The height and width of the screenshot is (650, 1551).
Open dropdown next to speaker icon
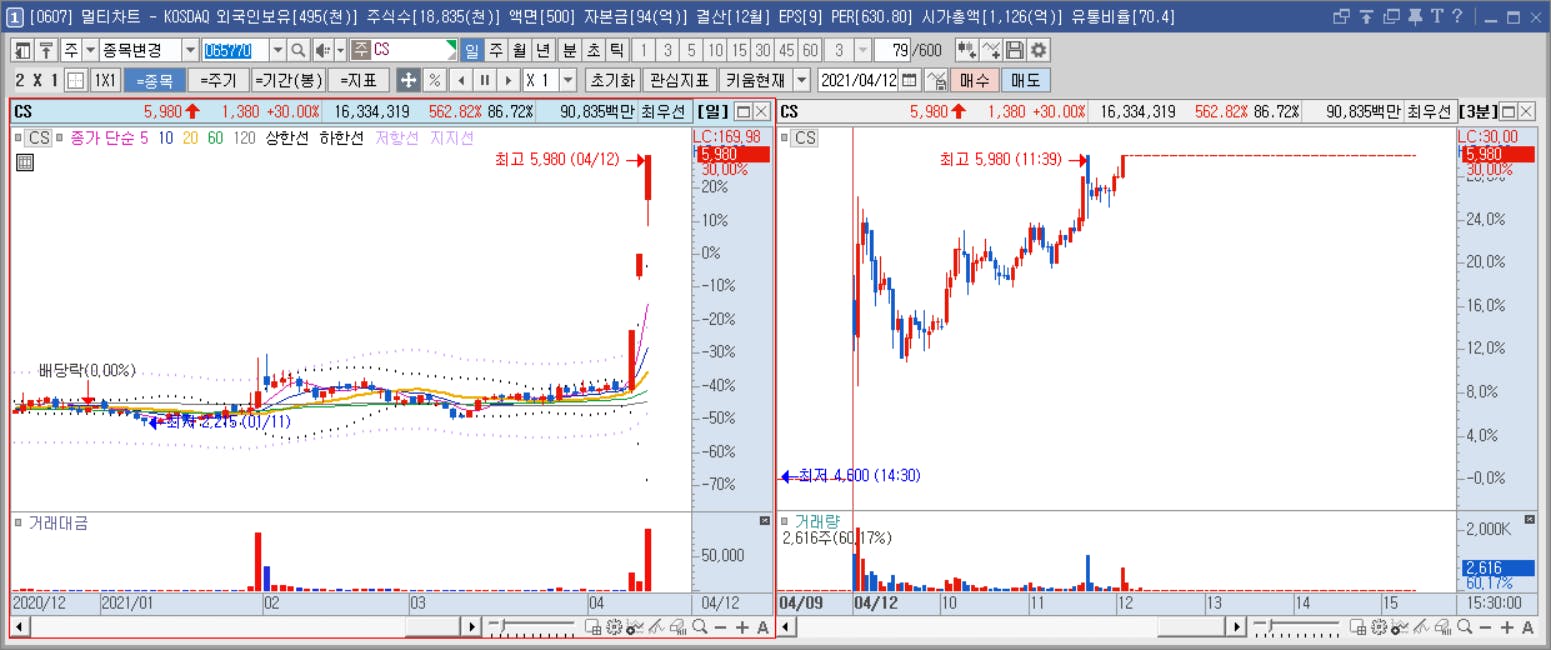click(x=340, y=51)
